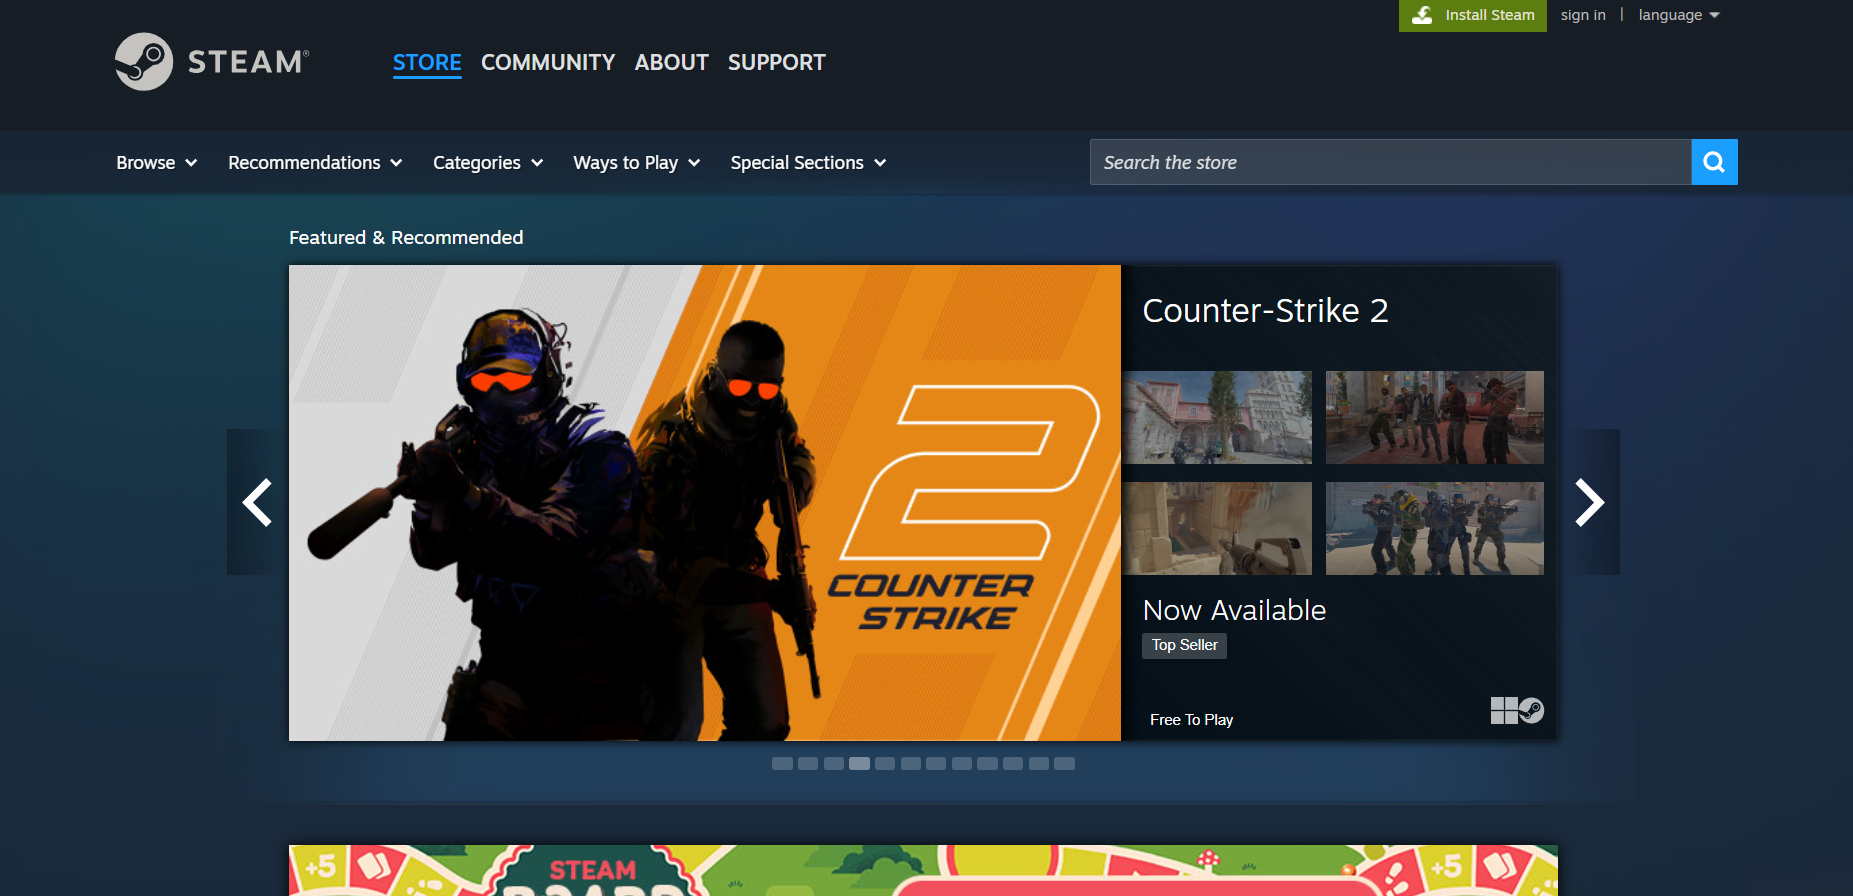1853x896 pixels.
Task: Select the last carousel page dot
Action: click(1064, 764)
